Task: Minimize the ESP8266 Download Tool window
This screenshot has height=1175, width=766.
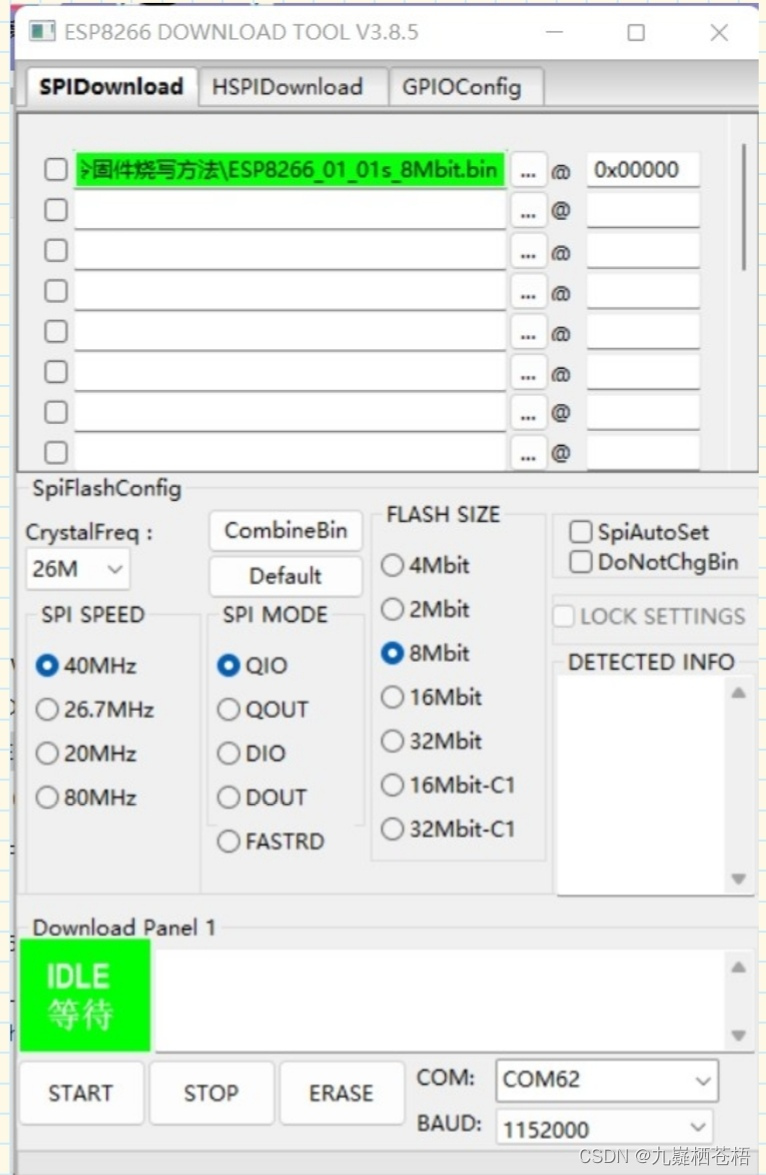Action: tap(555, 32)
